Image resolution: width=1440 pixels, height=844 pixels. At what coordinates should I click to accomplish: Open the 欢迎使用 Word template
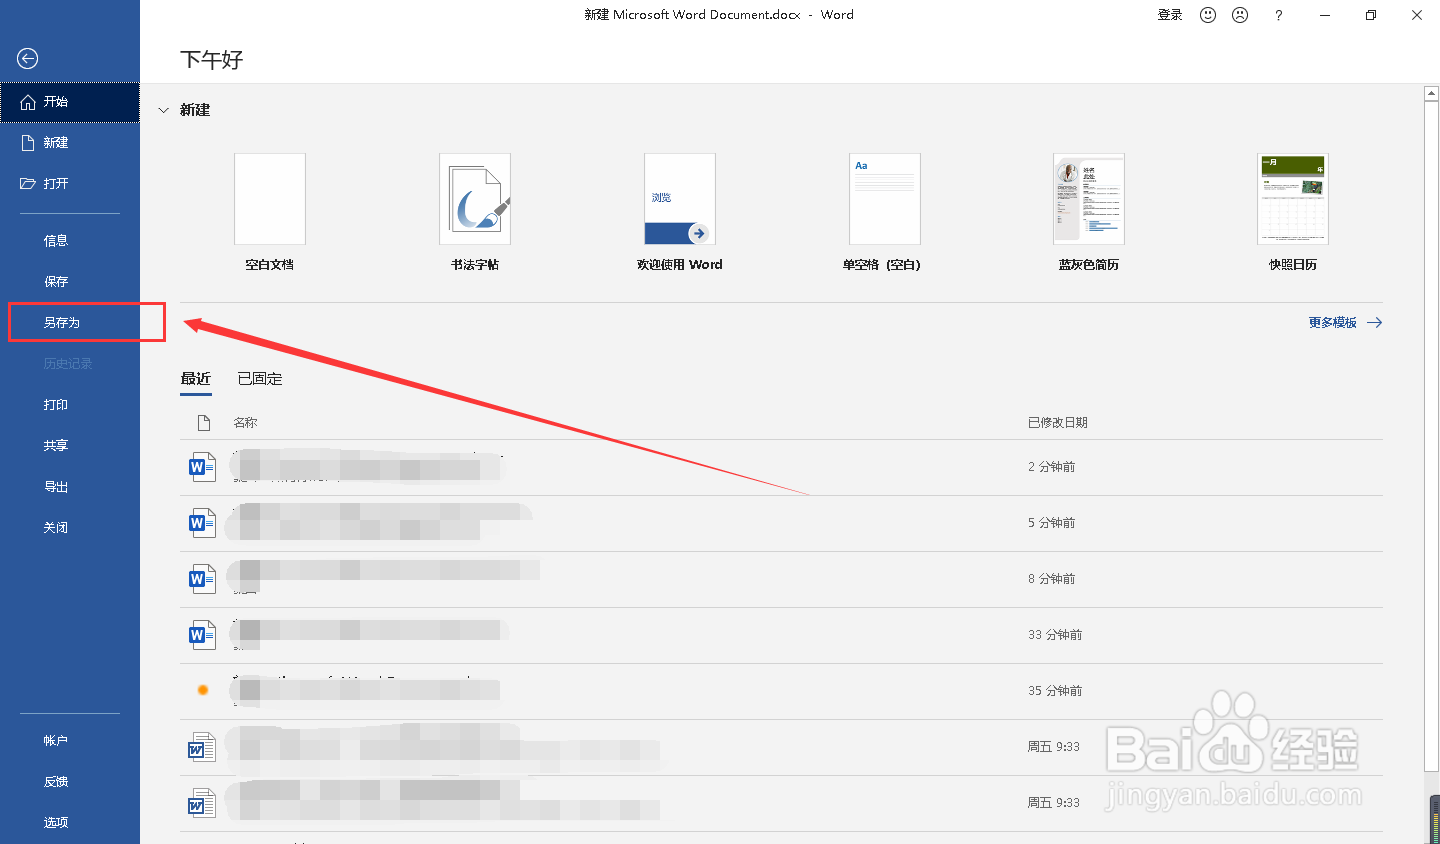click(680, 212)
